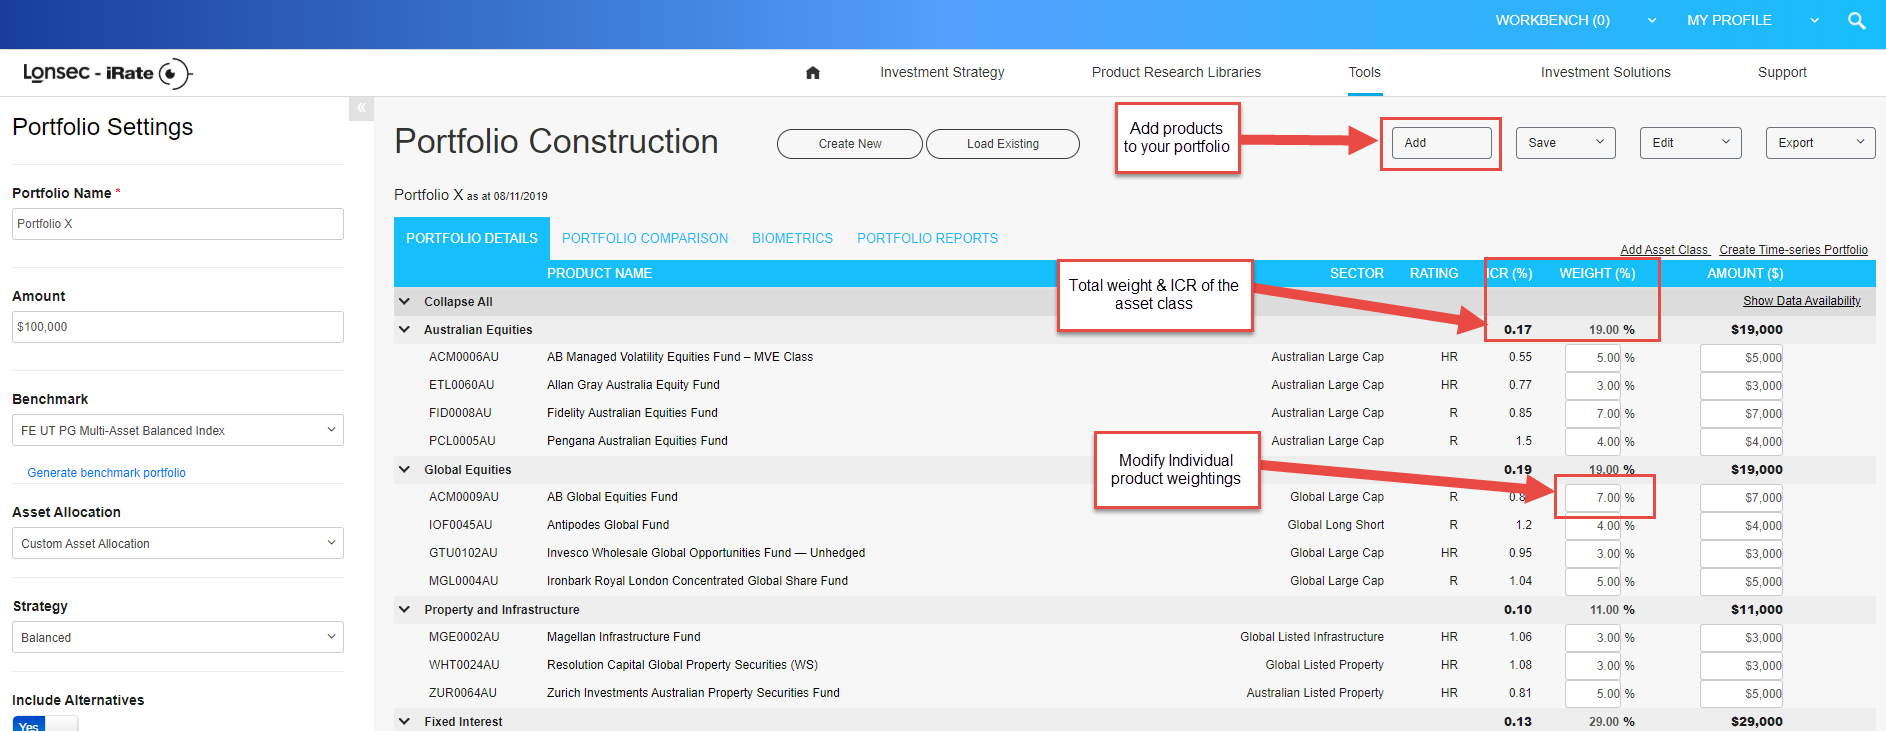This screenshot has height=731, width=1886.
Task: Switch to the Portfolio Comparison tab
Action: tap(644, 238)
